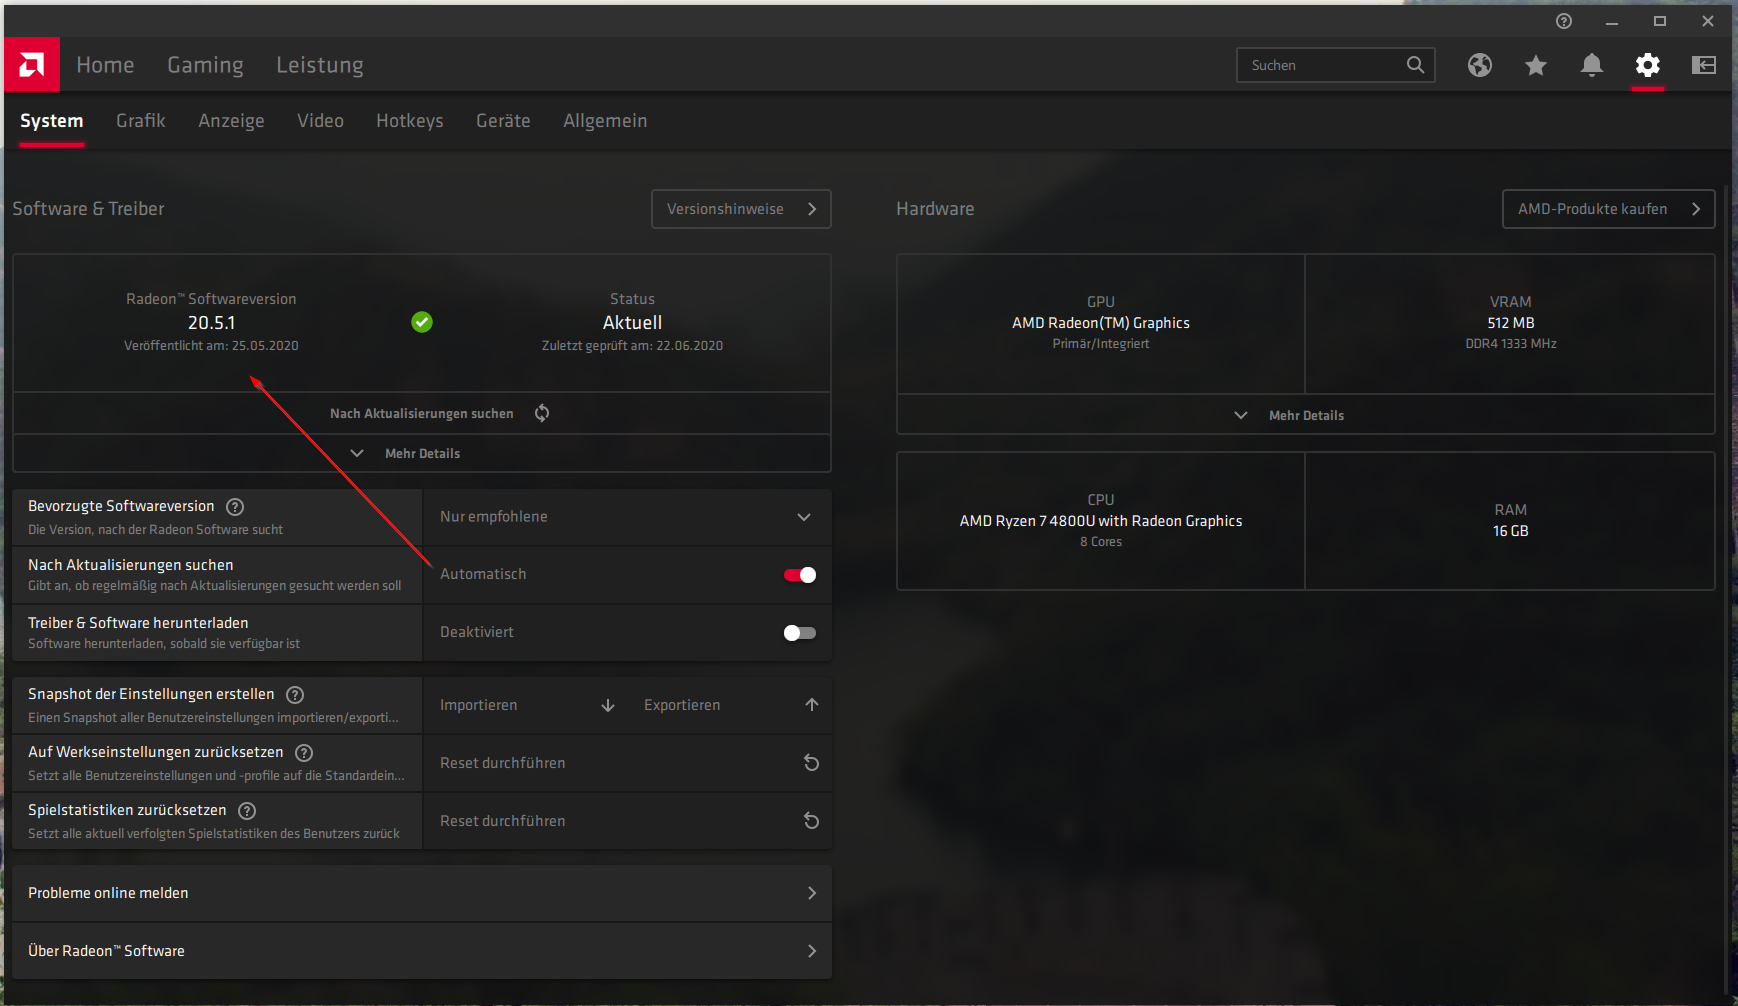Open settings gear icon
This screenshot has width=1738, height=1006.
point(1648,65)
